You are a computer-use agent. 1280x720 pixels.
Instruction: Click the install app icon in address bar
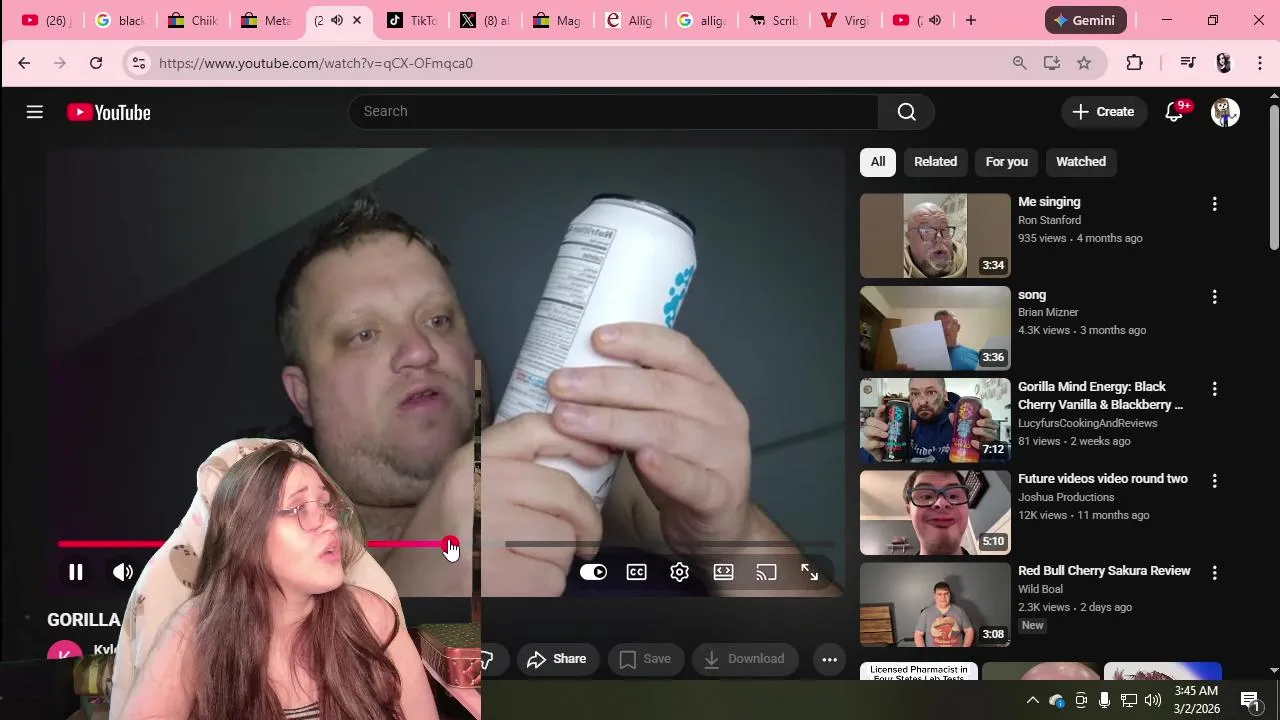click(1051, 63)
